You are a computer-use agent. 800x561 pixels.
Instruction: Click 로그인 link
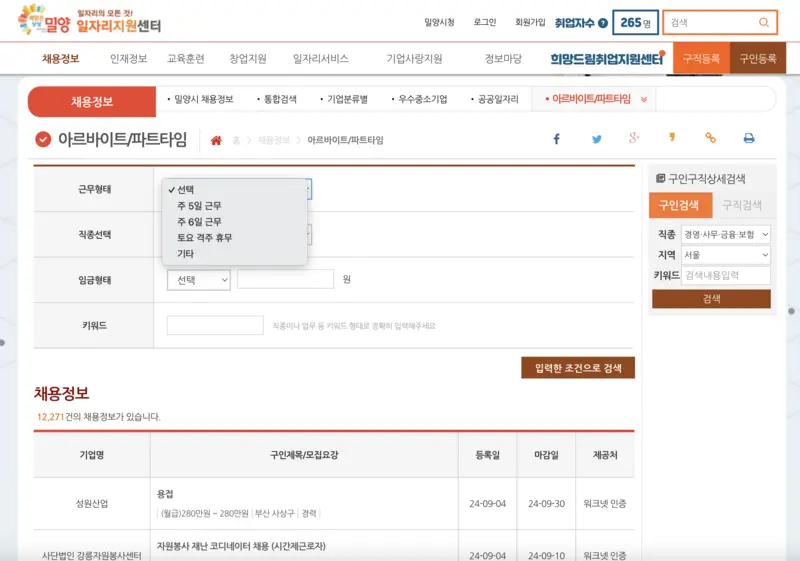coord(485,22)
